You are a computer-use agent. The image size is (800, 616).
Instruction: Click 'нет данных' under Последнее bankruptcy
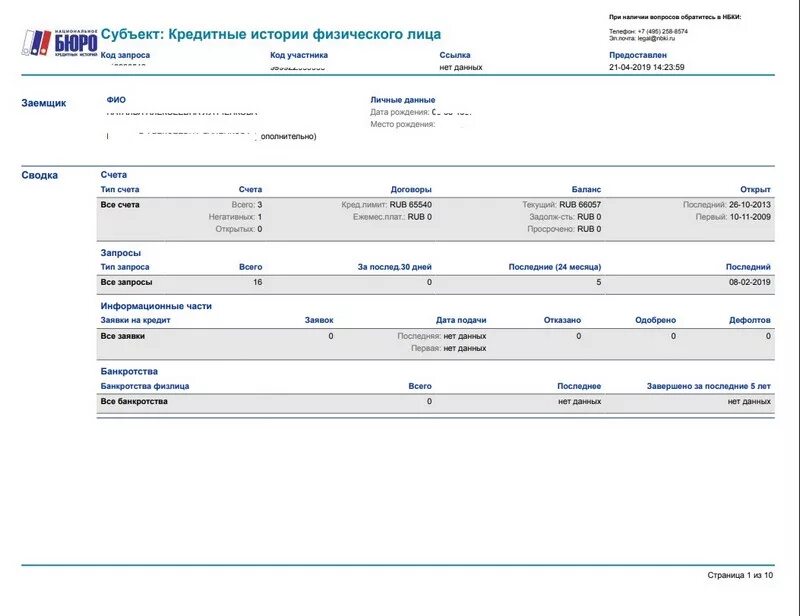coord(580,402)
